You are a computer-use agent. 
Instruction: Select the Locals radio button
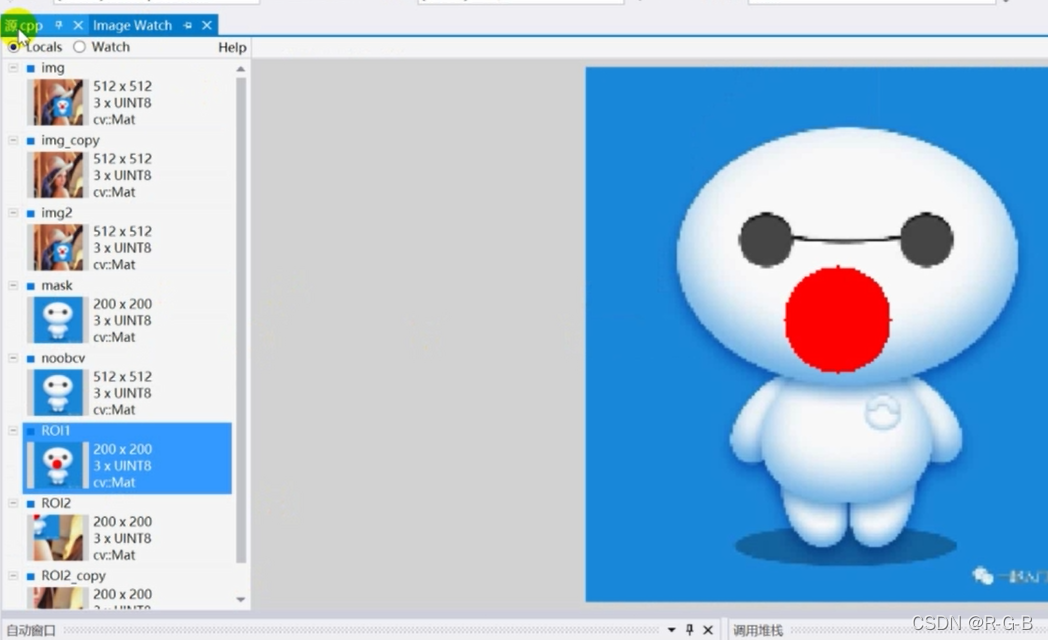coord(13,47)
